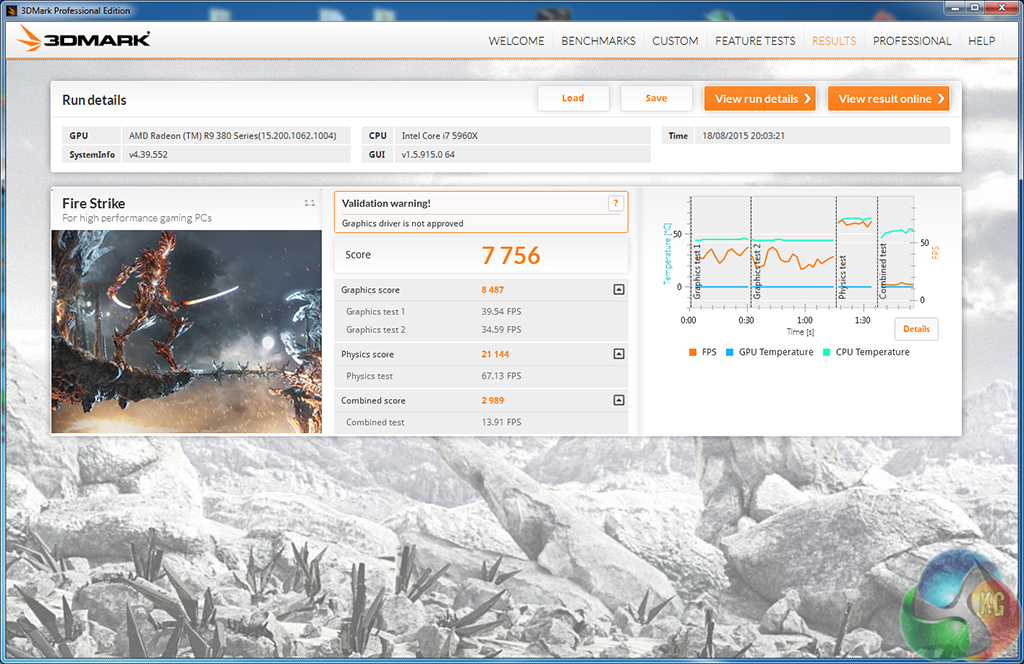1024x664 pixels.
Task: Switch to the Feature Tests tab
Action: point(755,41)
